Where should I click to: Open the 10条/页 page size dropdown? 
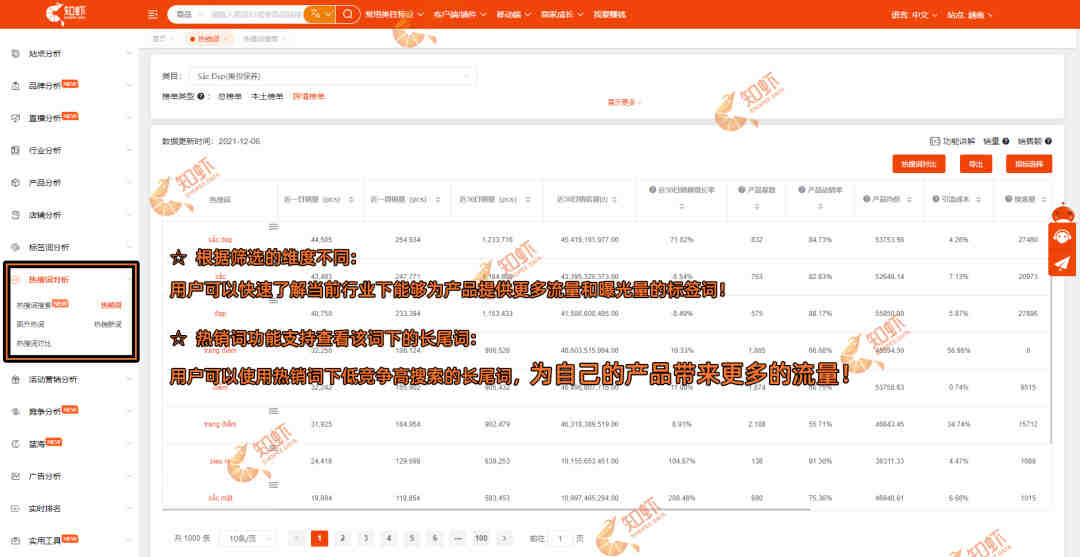247,538
